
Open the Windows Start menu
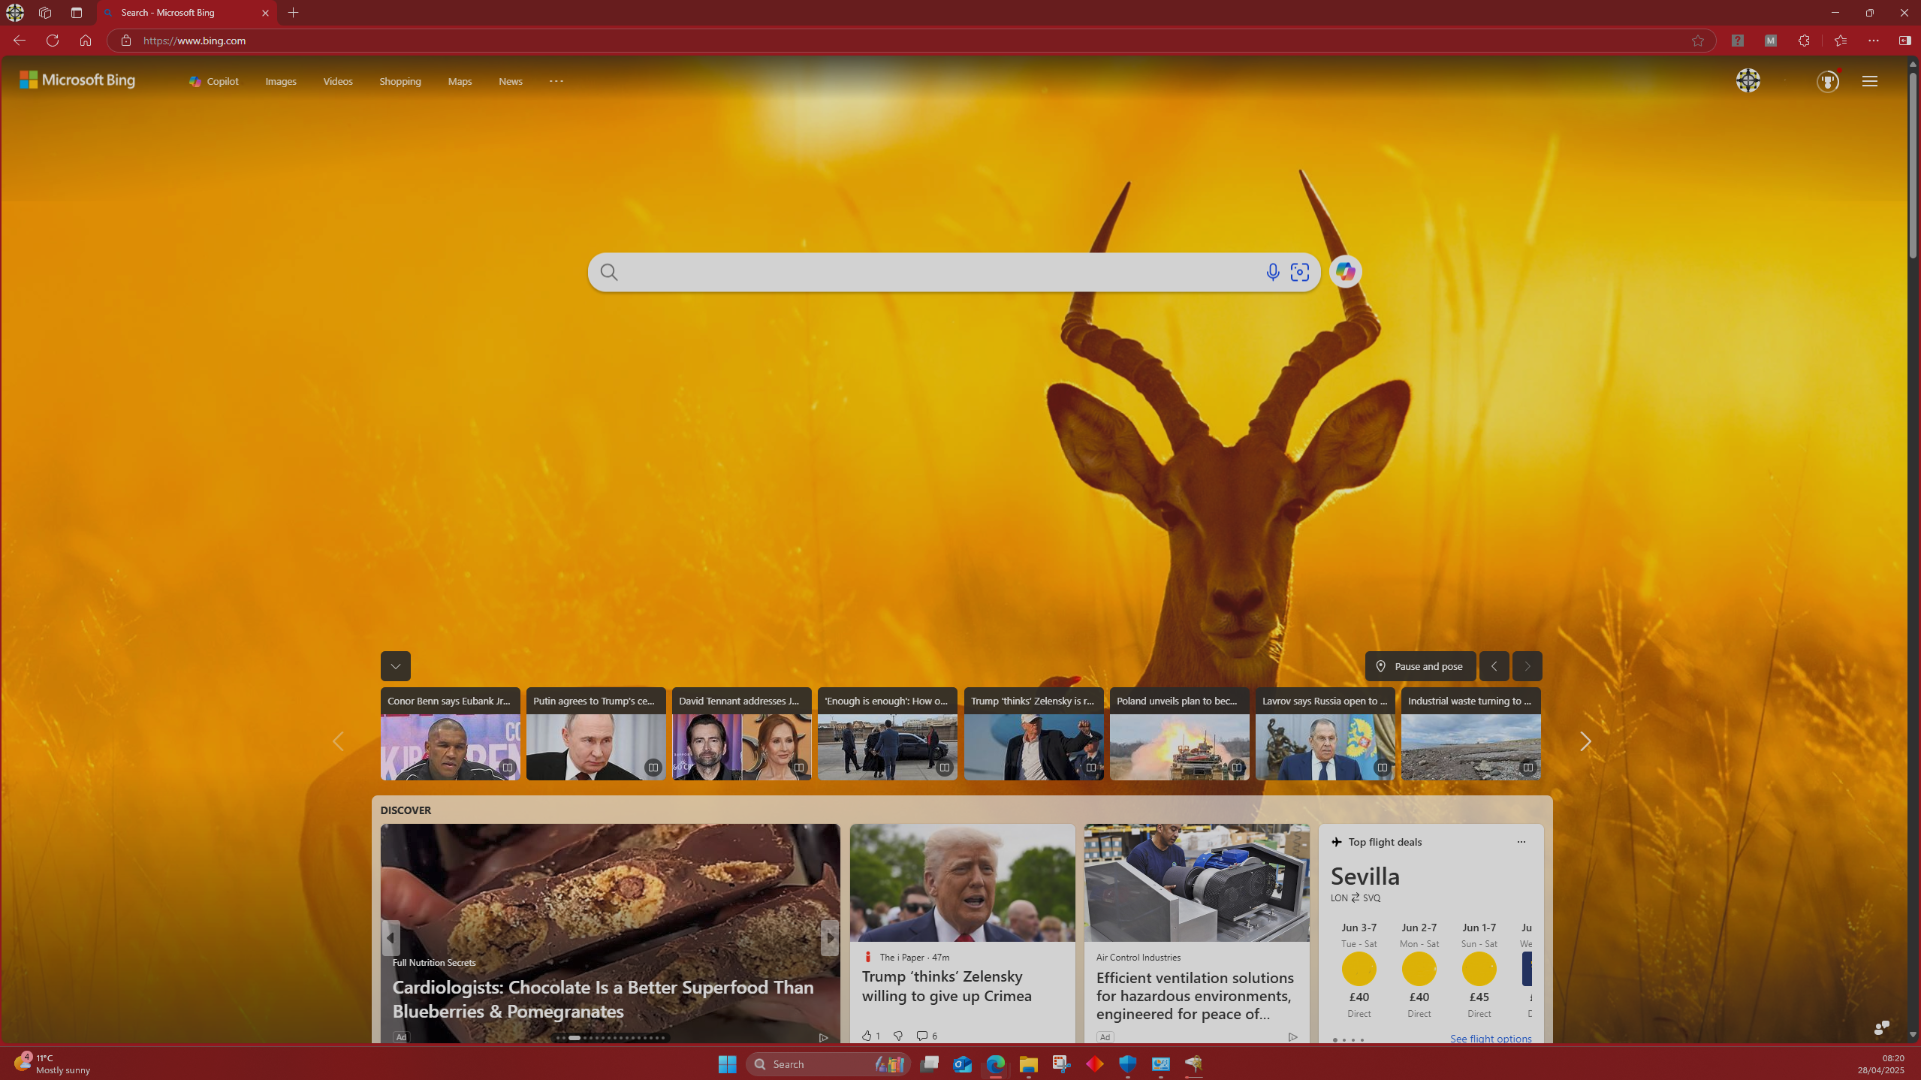[727, 1064]
